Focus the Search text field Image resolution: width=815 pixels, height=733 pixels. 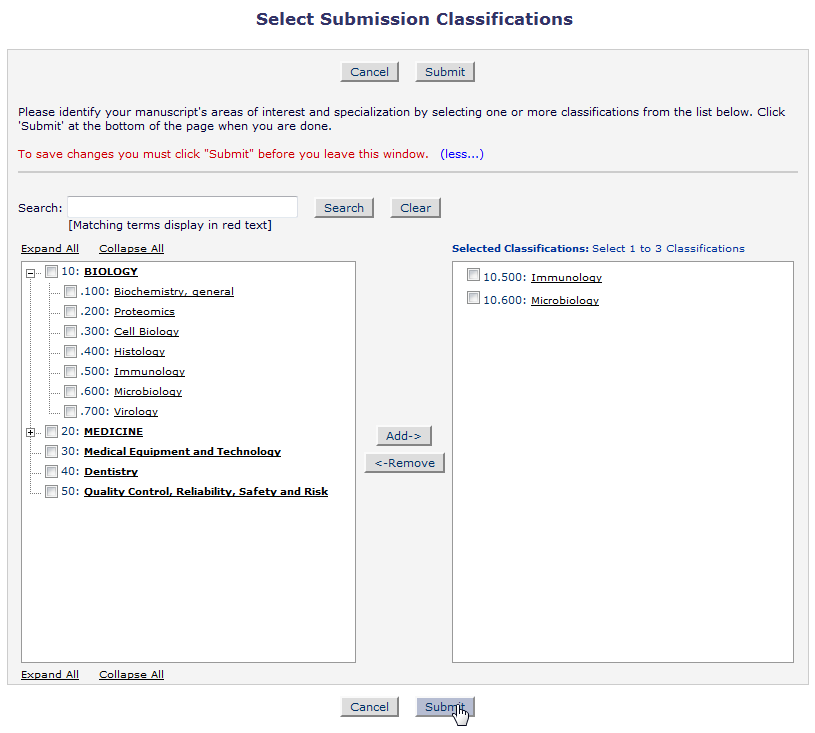(x=182, y=207)
